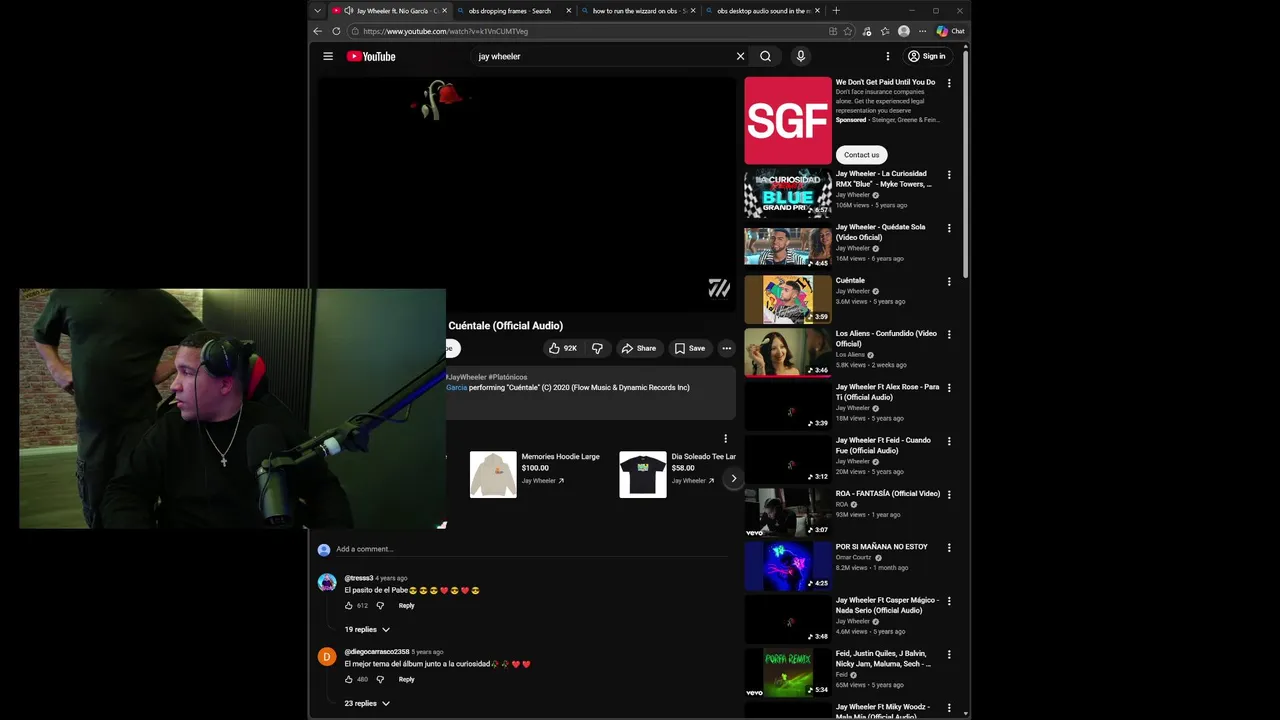This screenshot has height=720, width=1280.
Task: Dislike the comment by @tresss3
Action: click(x=380, y=605)
